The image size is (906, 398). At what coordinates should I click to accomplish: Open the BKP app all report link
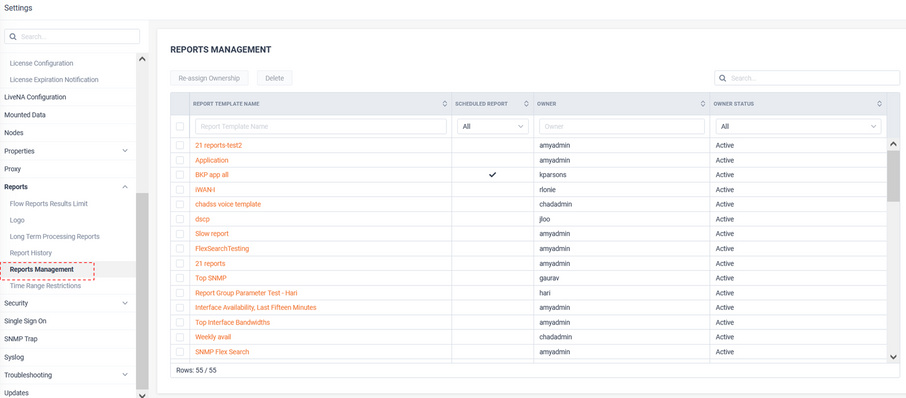(x=212, y=174)
